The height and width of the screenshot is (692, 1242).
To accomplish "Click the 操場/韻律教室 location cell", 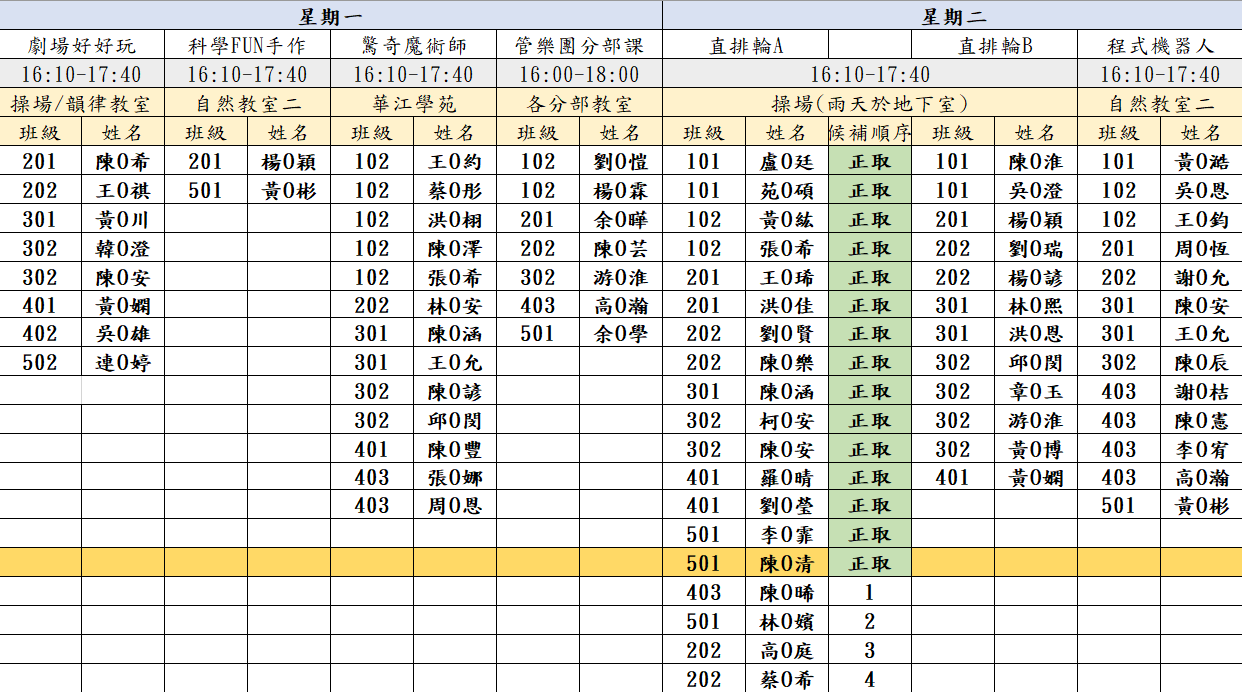I will pos(82,103).
